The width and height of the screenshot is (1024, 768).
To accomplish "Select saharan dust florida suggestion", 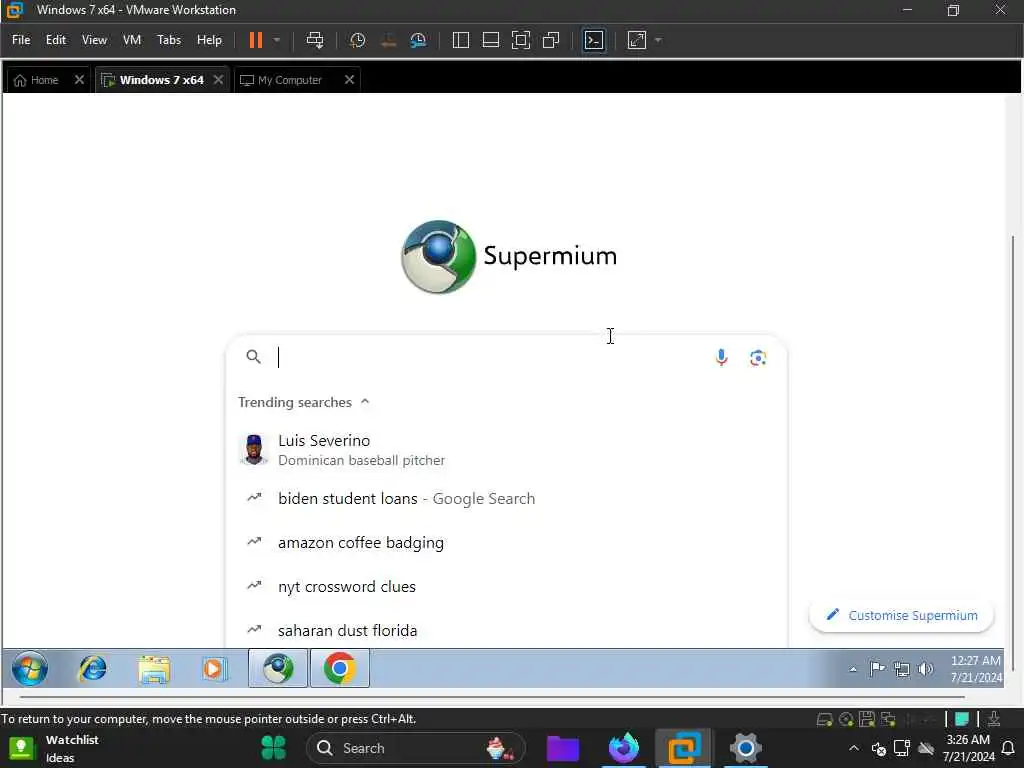I will [506, 630].
